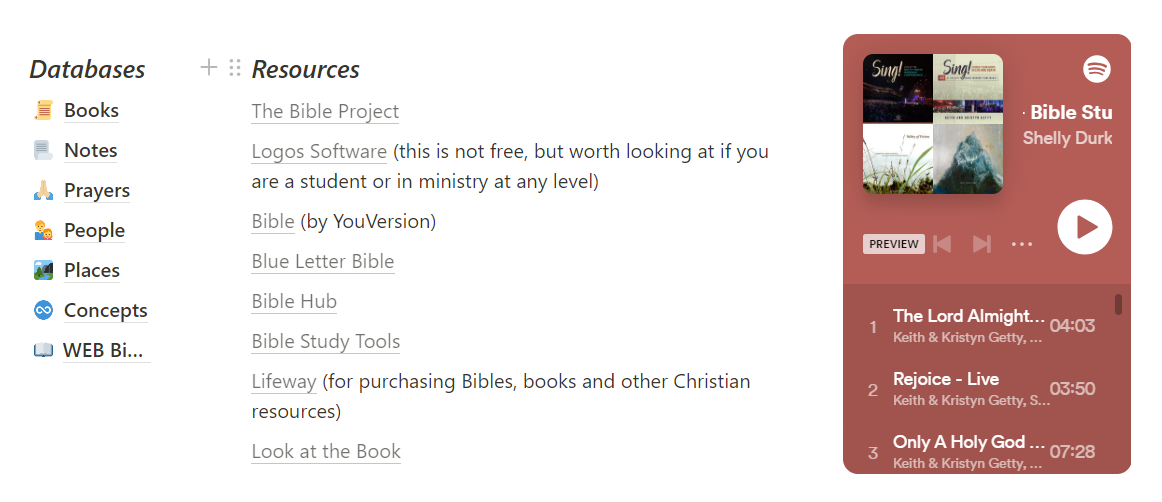Screen dimensions: 1162x502
Task: Click the plus icon to add a block
Action: (209, 68)
